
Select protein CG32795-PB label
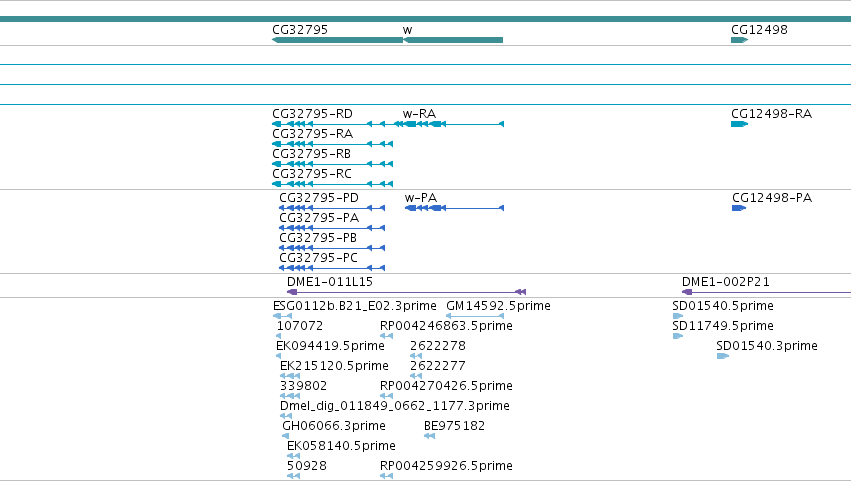pyautogui.click(x=317, y=238)
